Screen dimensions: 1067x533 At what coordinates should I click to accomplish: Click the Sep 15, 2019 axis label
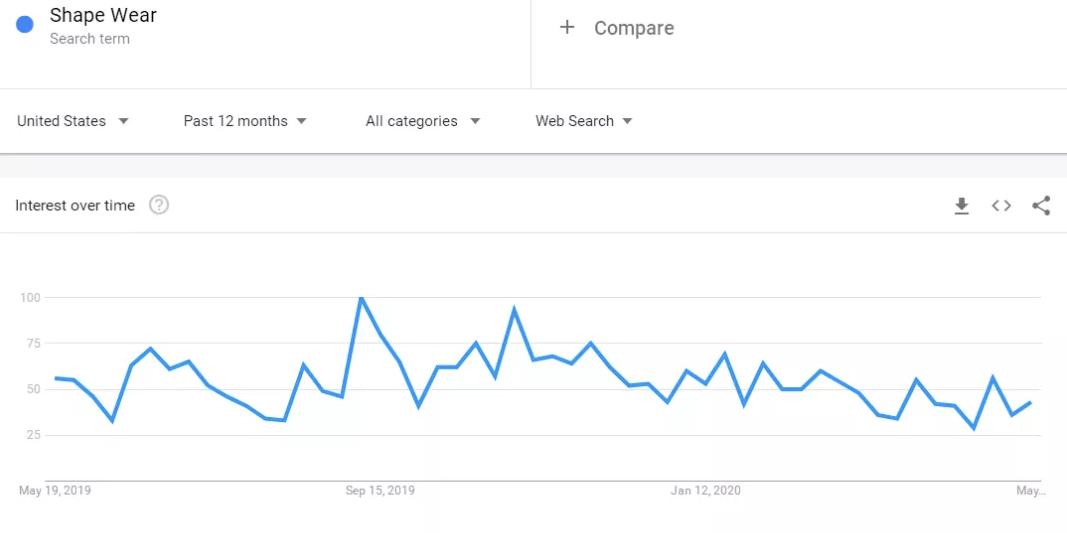pos(380,491)
